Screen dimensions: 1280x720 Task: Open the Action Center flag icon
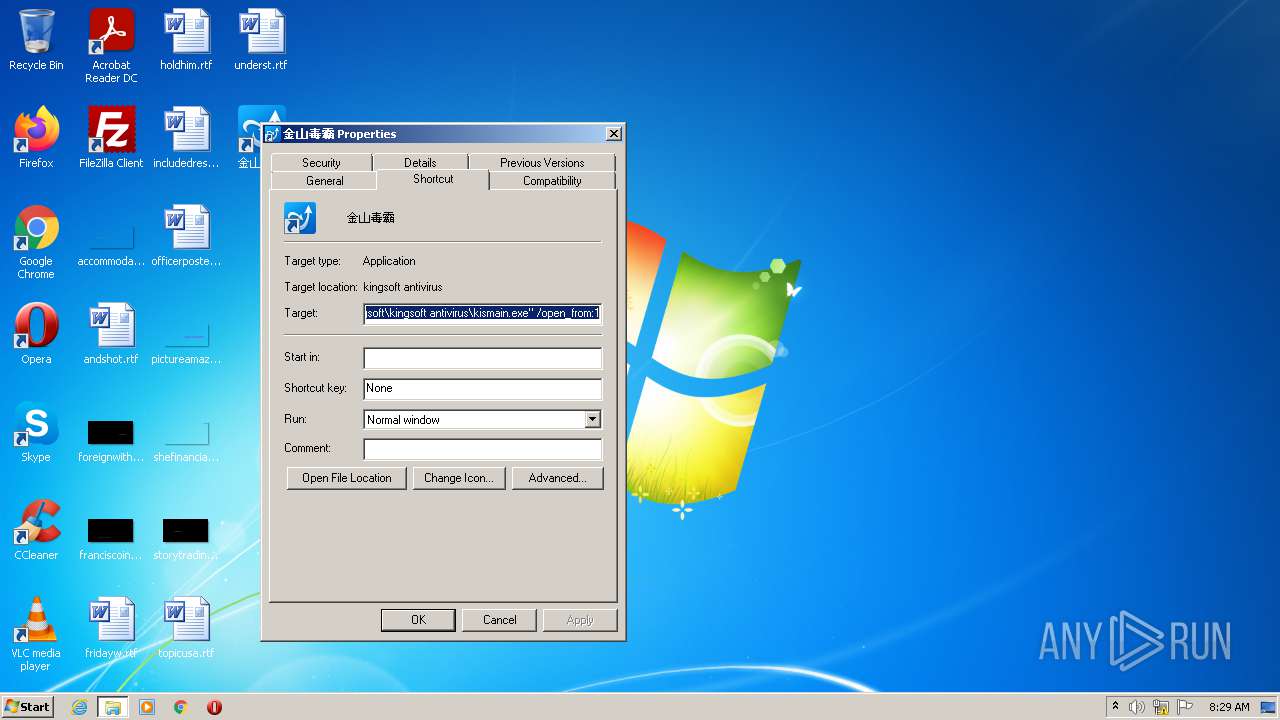tap(1186, 707)
